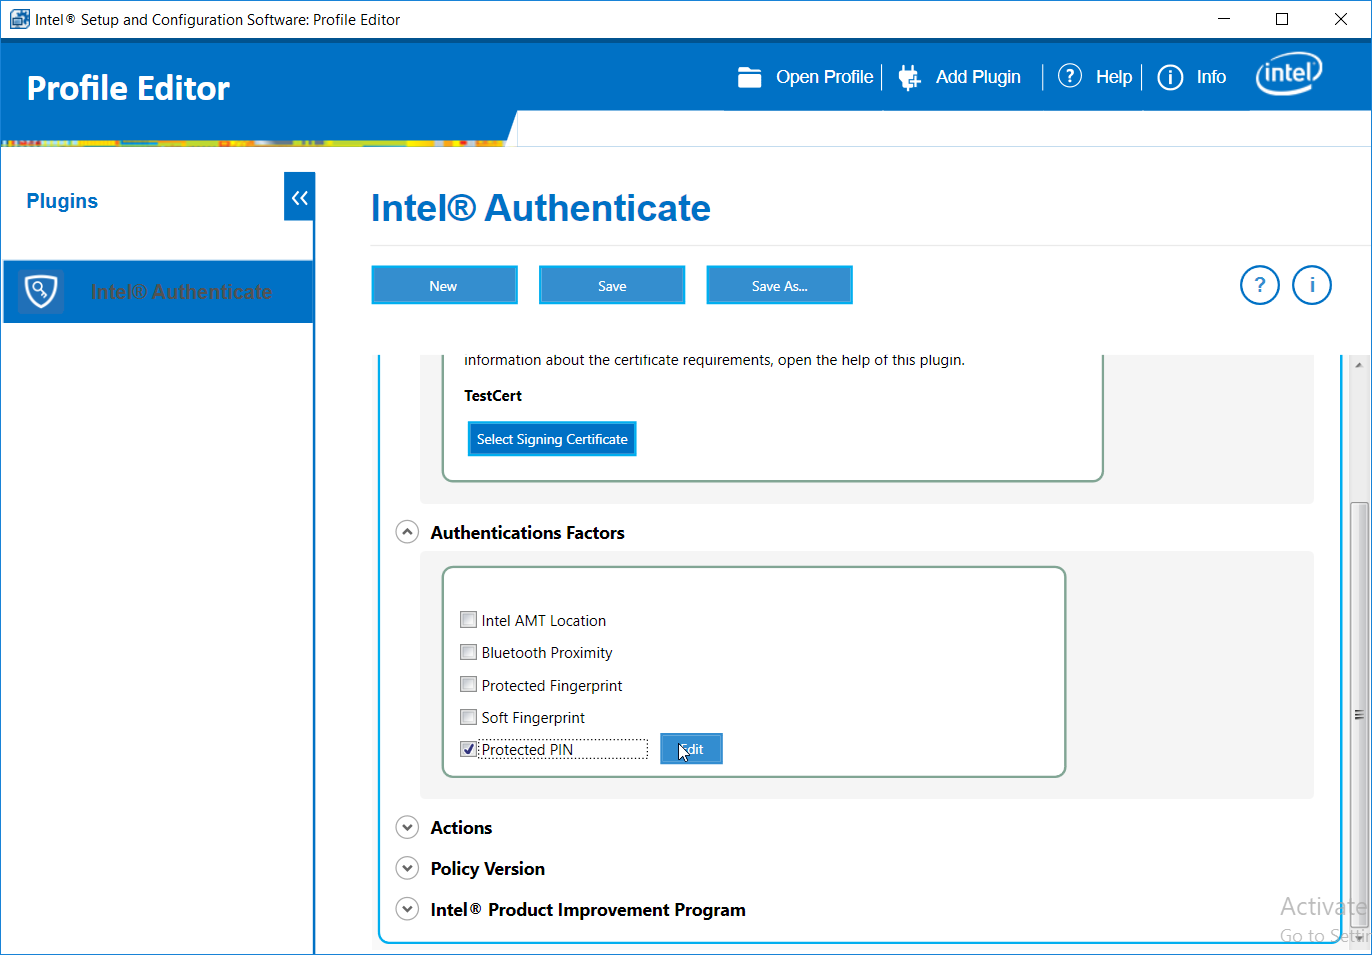Click the Info circle icon in header

(1170, 77)
